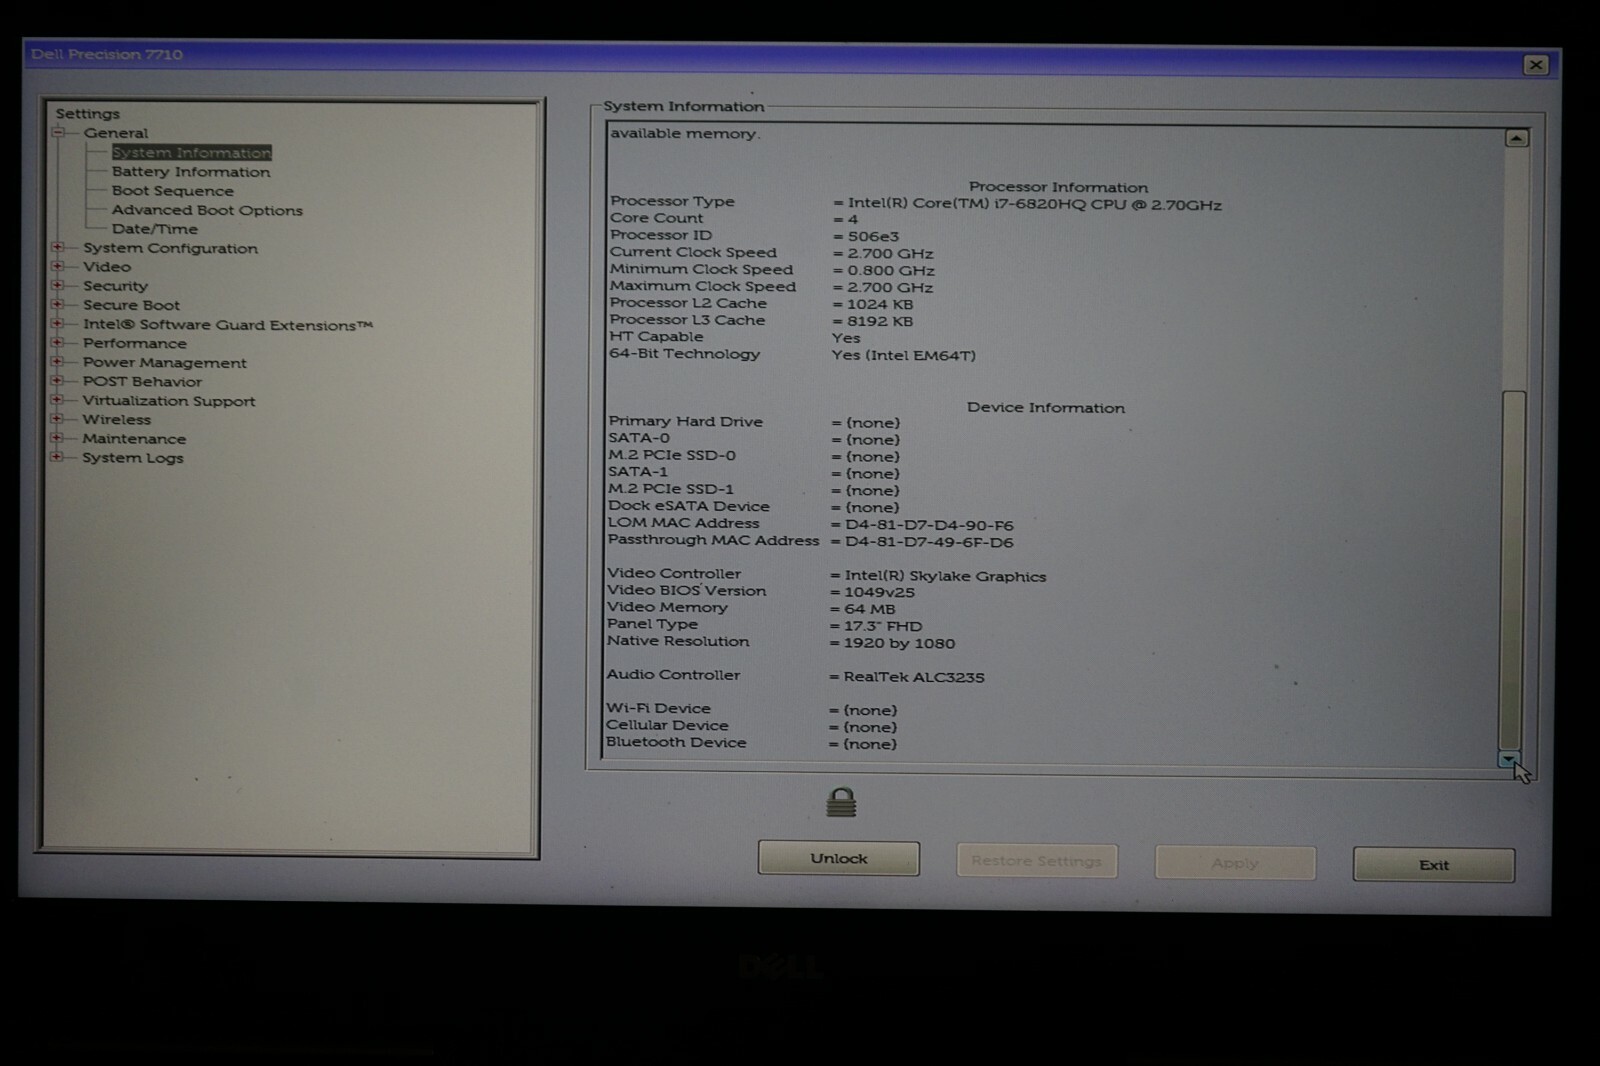Select the Video category label
The width and height of the screenshot is (1600, 1066).
(107, 267)
